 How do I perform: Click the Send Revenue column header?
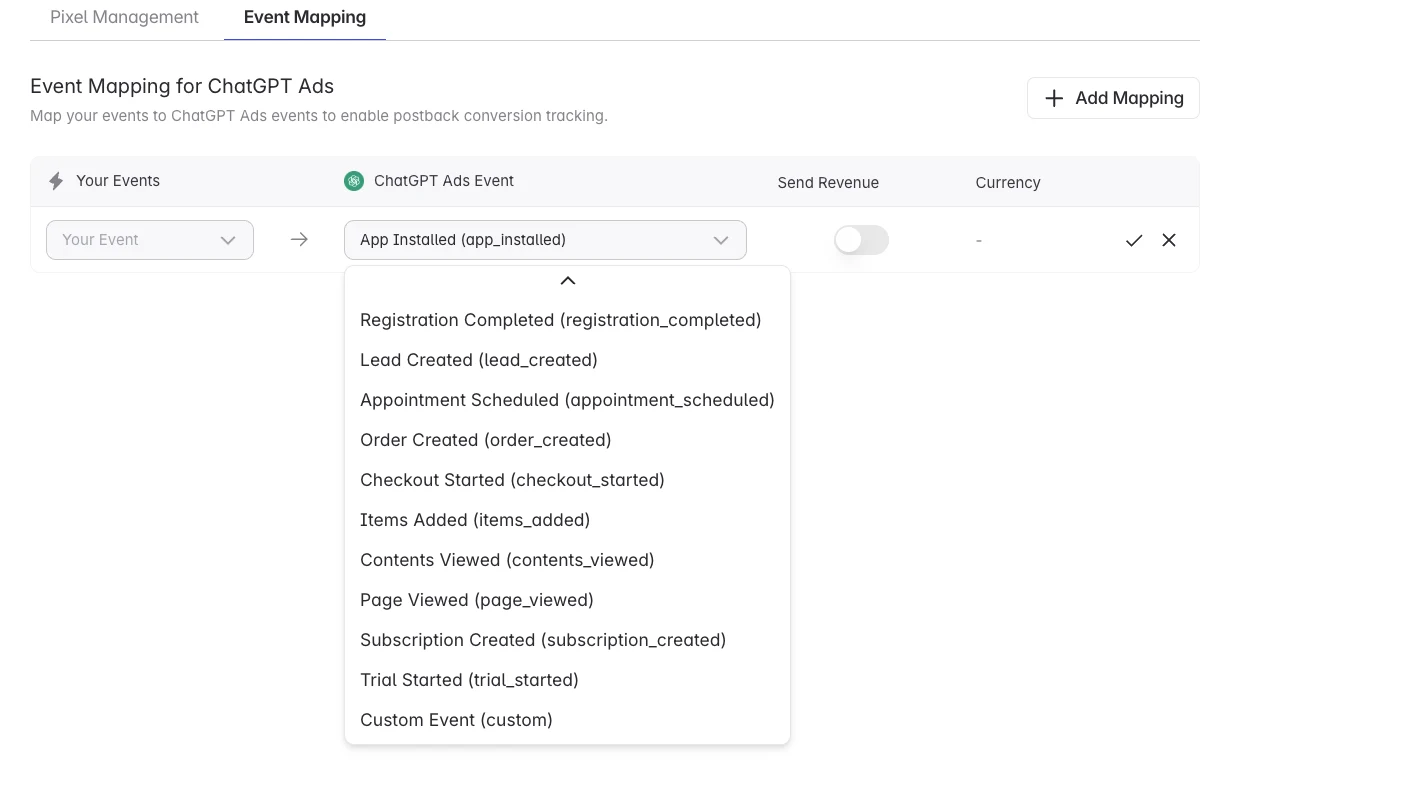tap(828, 183)
